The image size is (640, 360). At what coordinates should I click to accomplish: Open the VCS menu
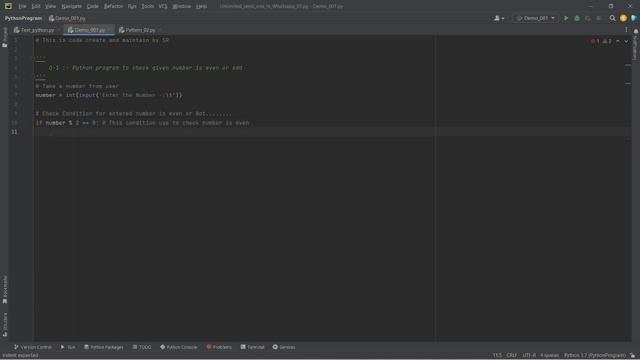tap(162, 6)
